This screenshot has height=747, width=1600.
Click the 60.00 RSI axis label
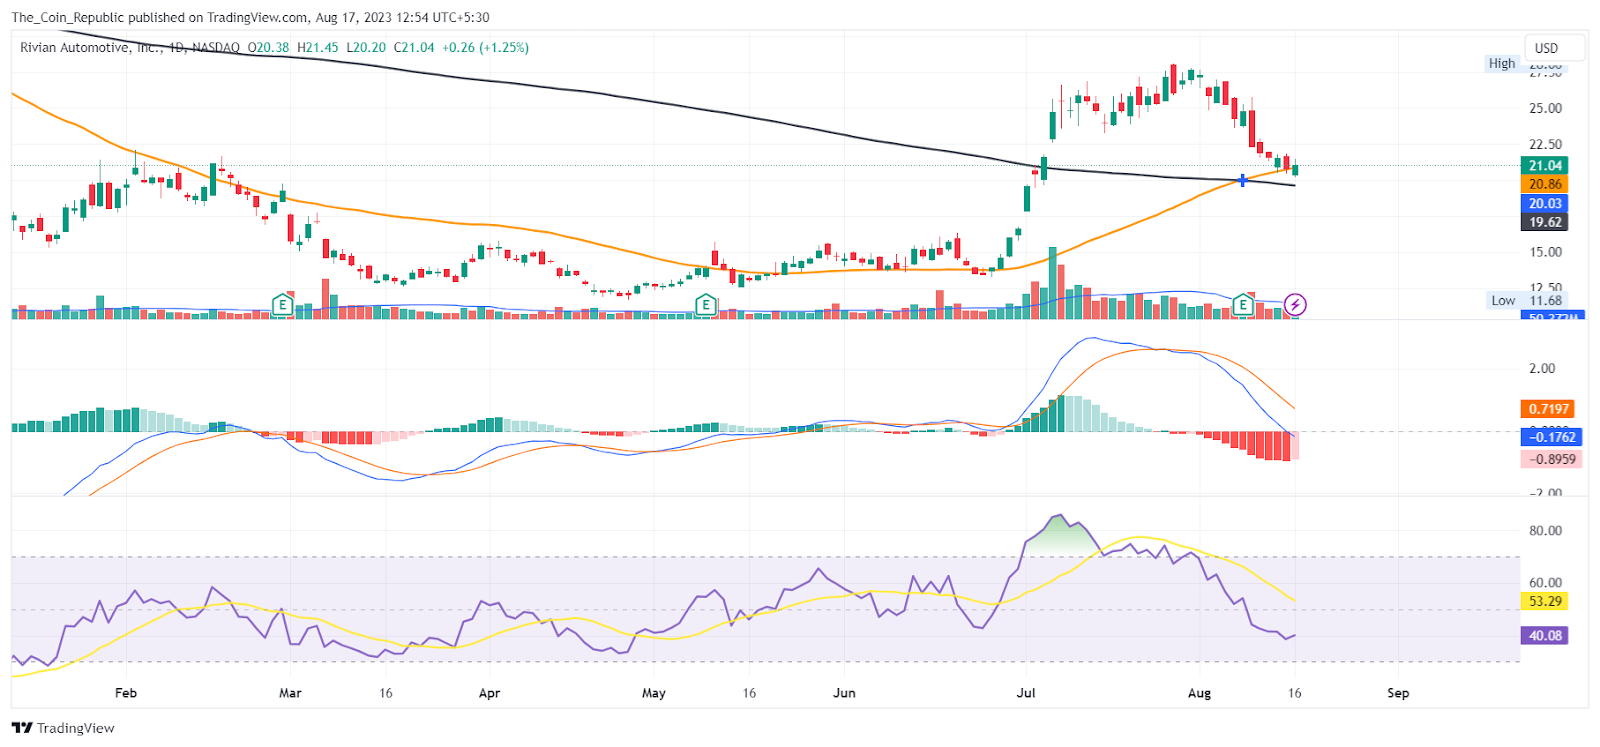pyautogui.click(x=1545, y=582)
